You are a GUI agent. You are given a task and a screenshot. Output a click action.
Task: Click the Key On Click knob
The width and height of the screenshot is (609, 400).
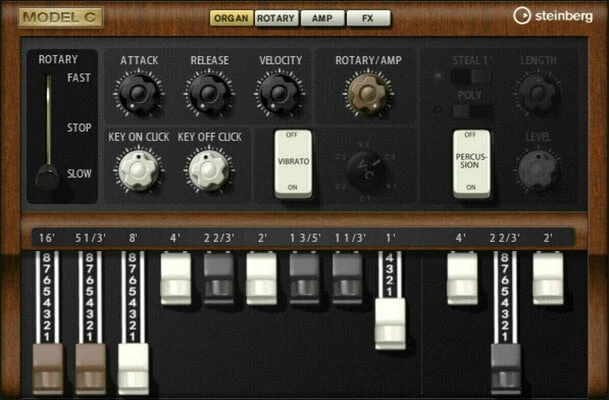click(x=138, y=169)
